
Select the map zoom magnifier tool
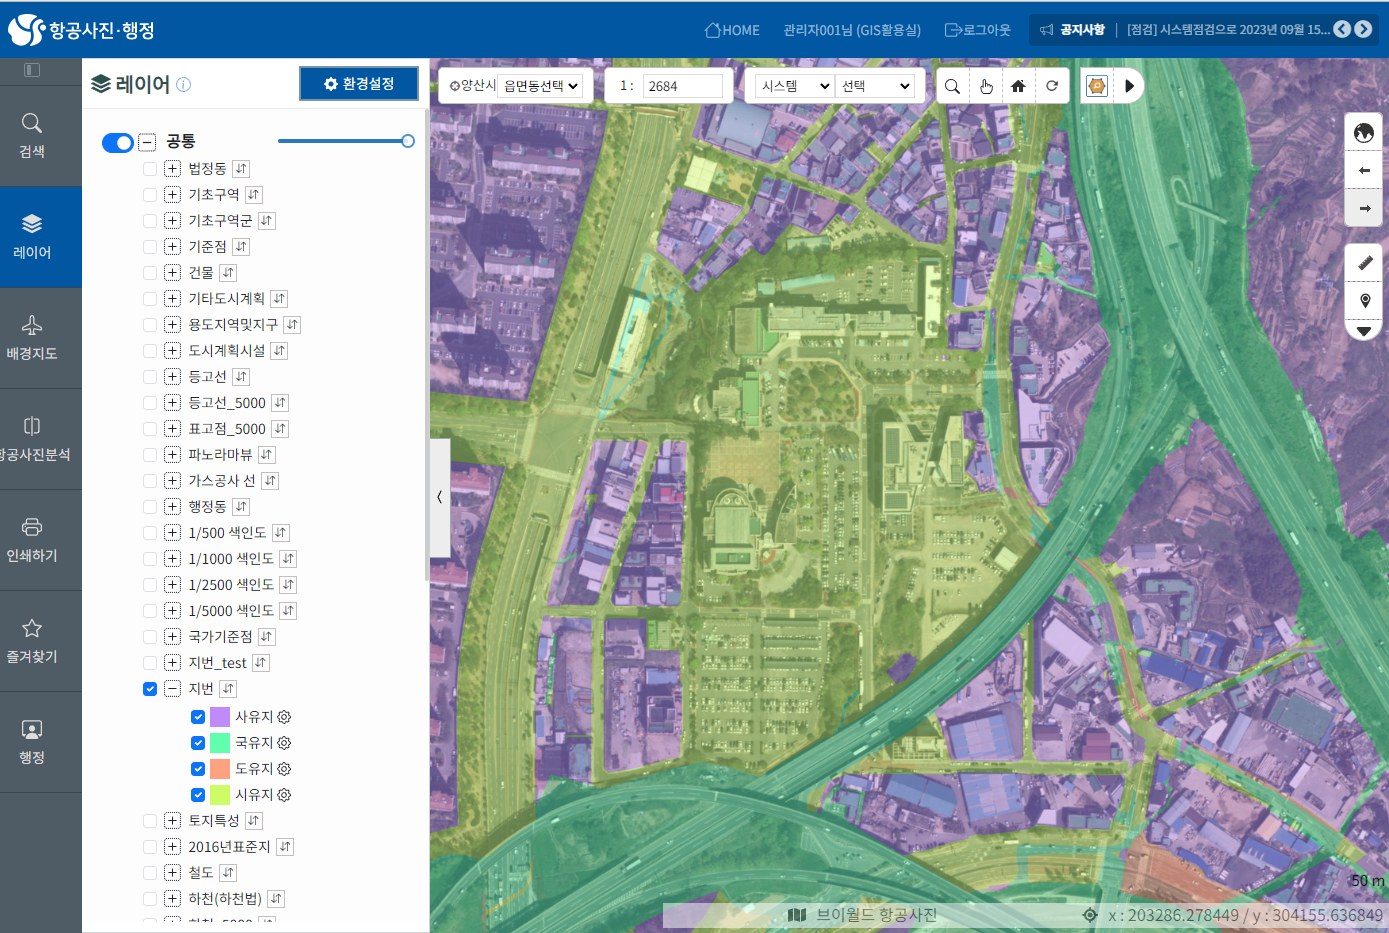[952, 86]
